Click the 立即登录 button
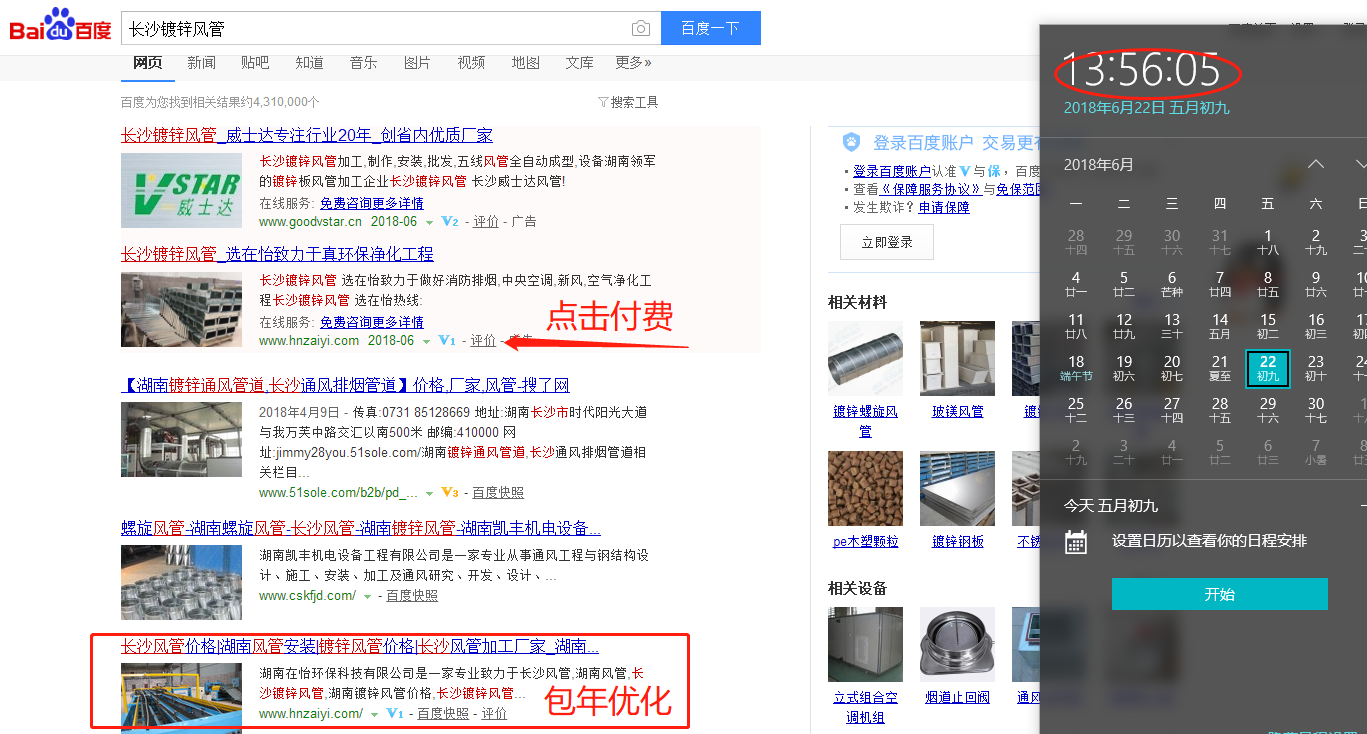 [x=887, y=242]
